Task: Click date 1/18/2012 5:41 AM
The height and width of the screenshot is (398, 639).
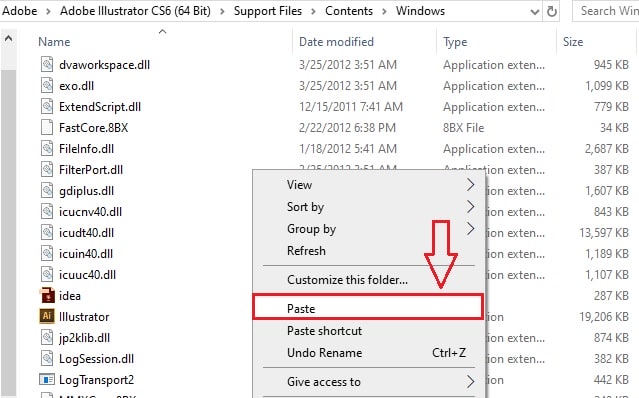Action: point(348,149)
